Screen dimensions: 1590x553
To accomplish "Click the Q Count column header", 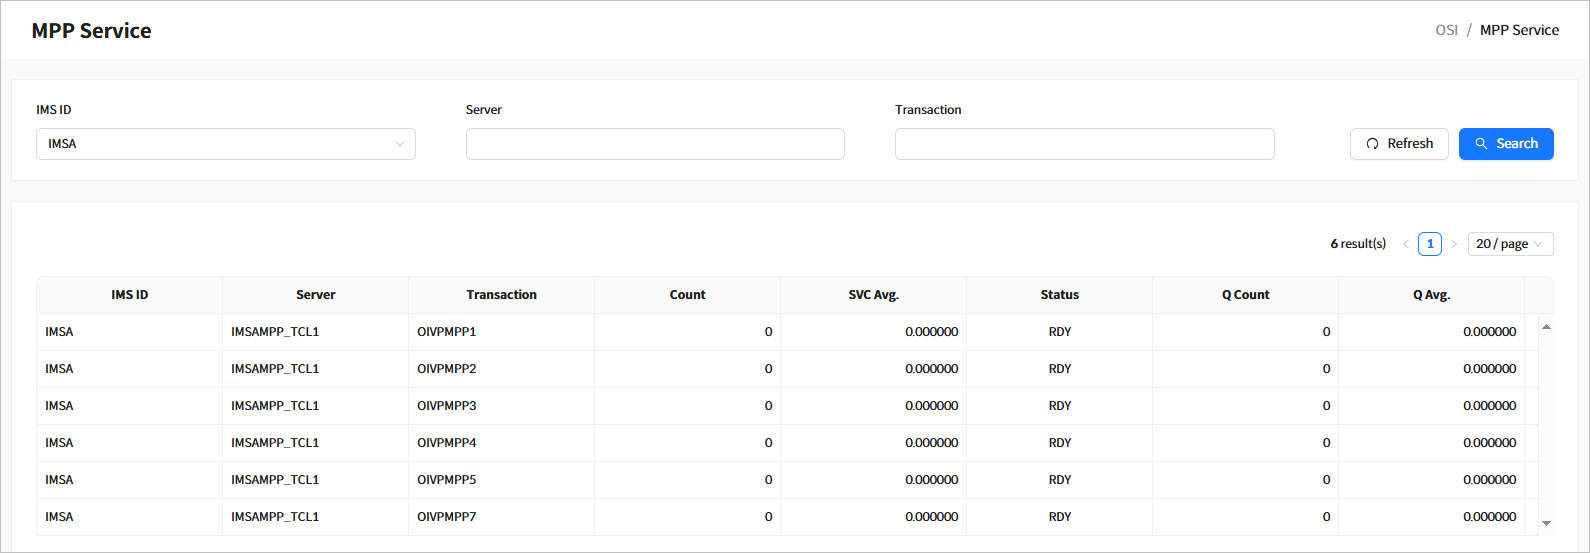I will pyautogui.click(x=1245, y=295).
